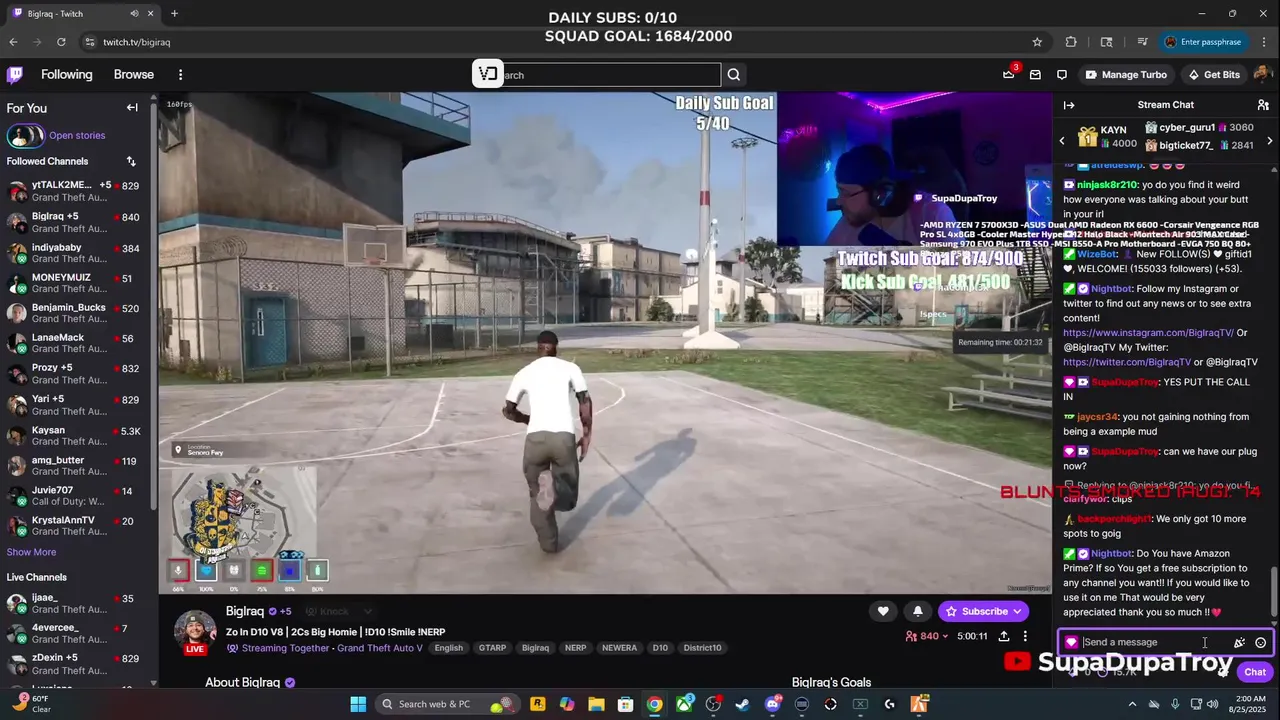Open KrystalAnnTV channel in sidebar

point(75,527)
